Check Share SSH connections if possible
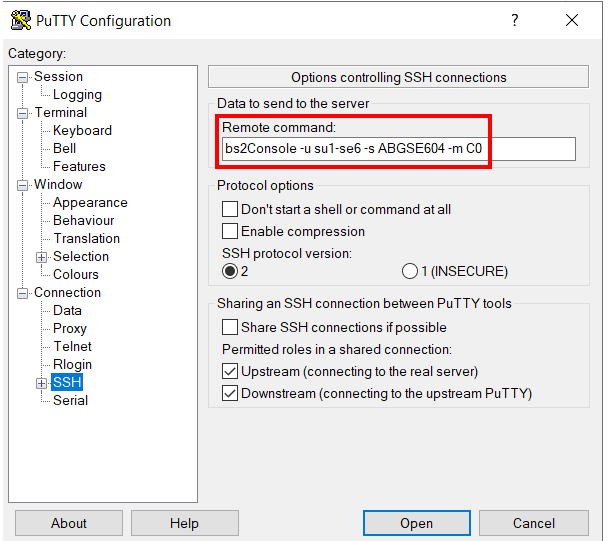Viewport: 615px width, 541px height. tap(230, 328)
